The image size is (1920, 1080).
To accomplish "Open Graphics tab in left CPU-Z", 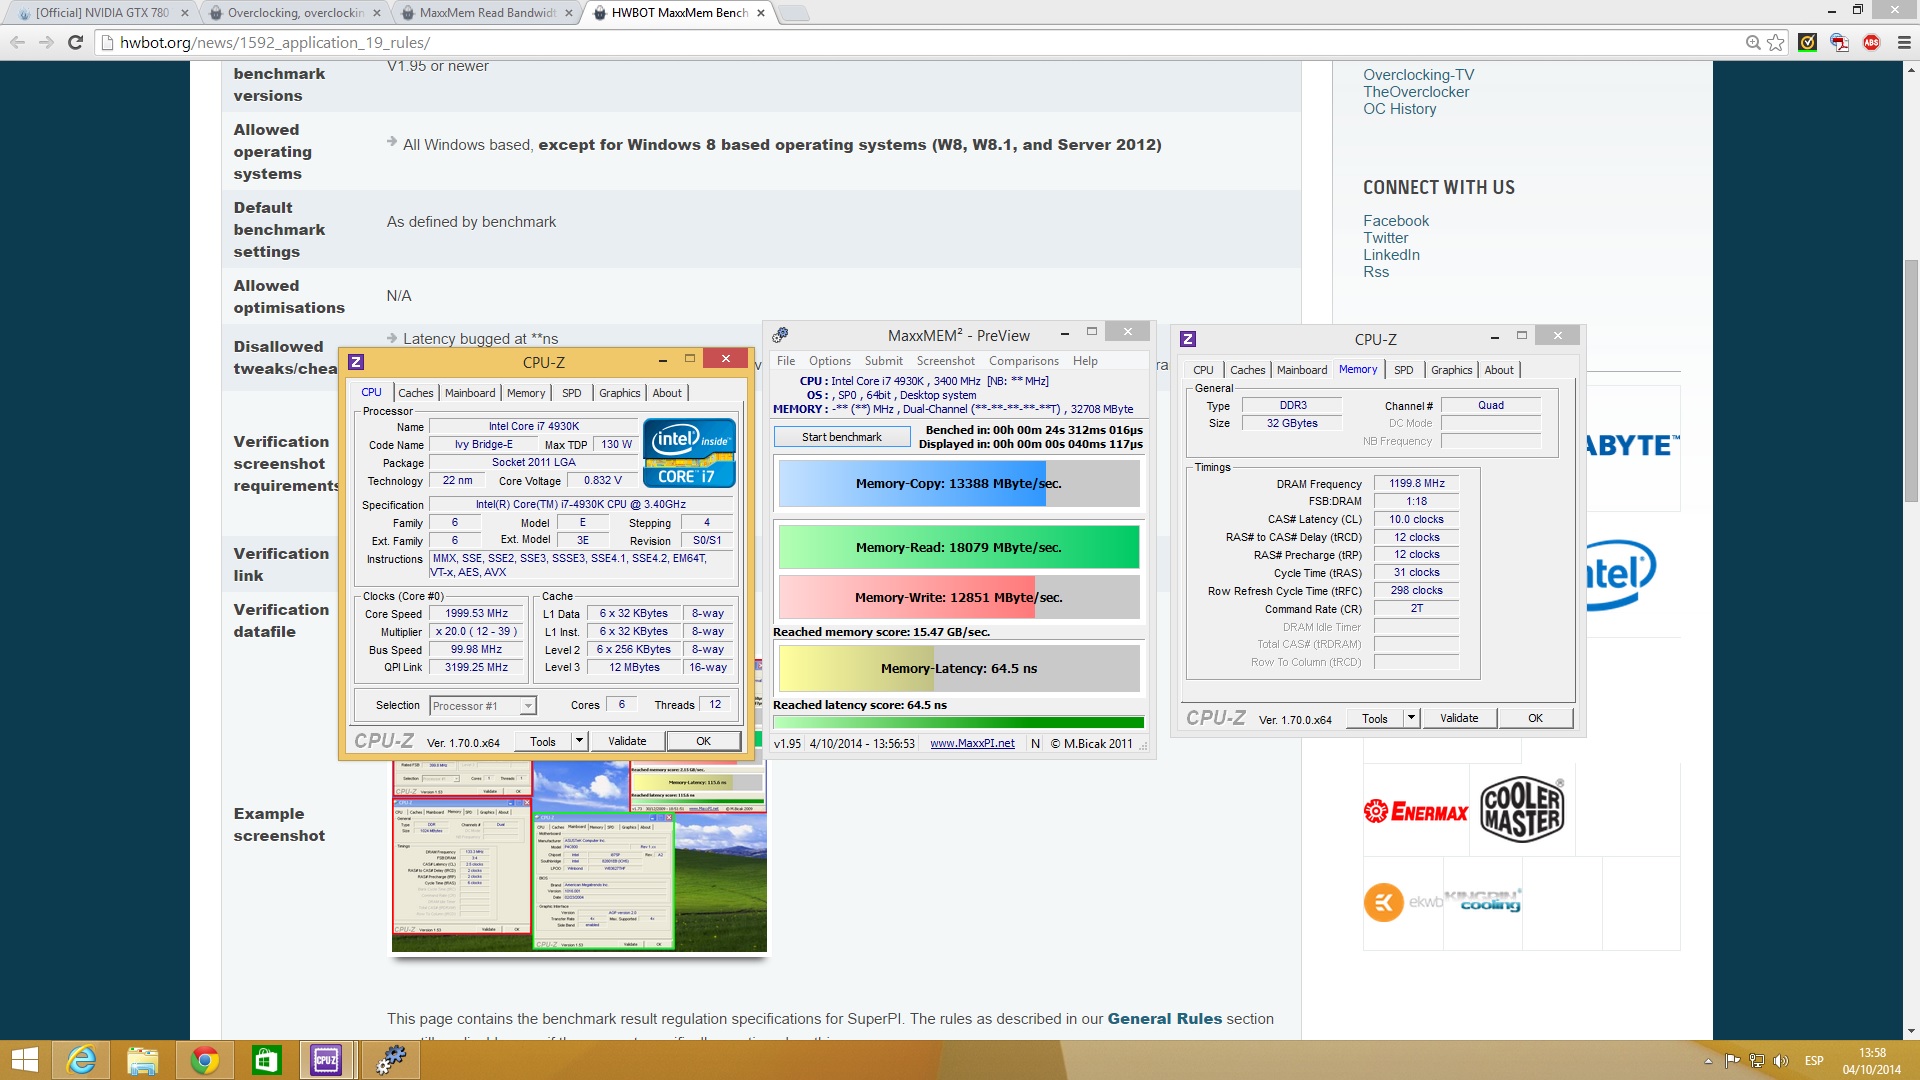I will (619, 393).
